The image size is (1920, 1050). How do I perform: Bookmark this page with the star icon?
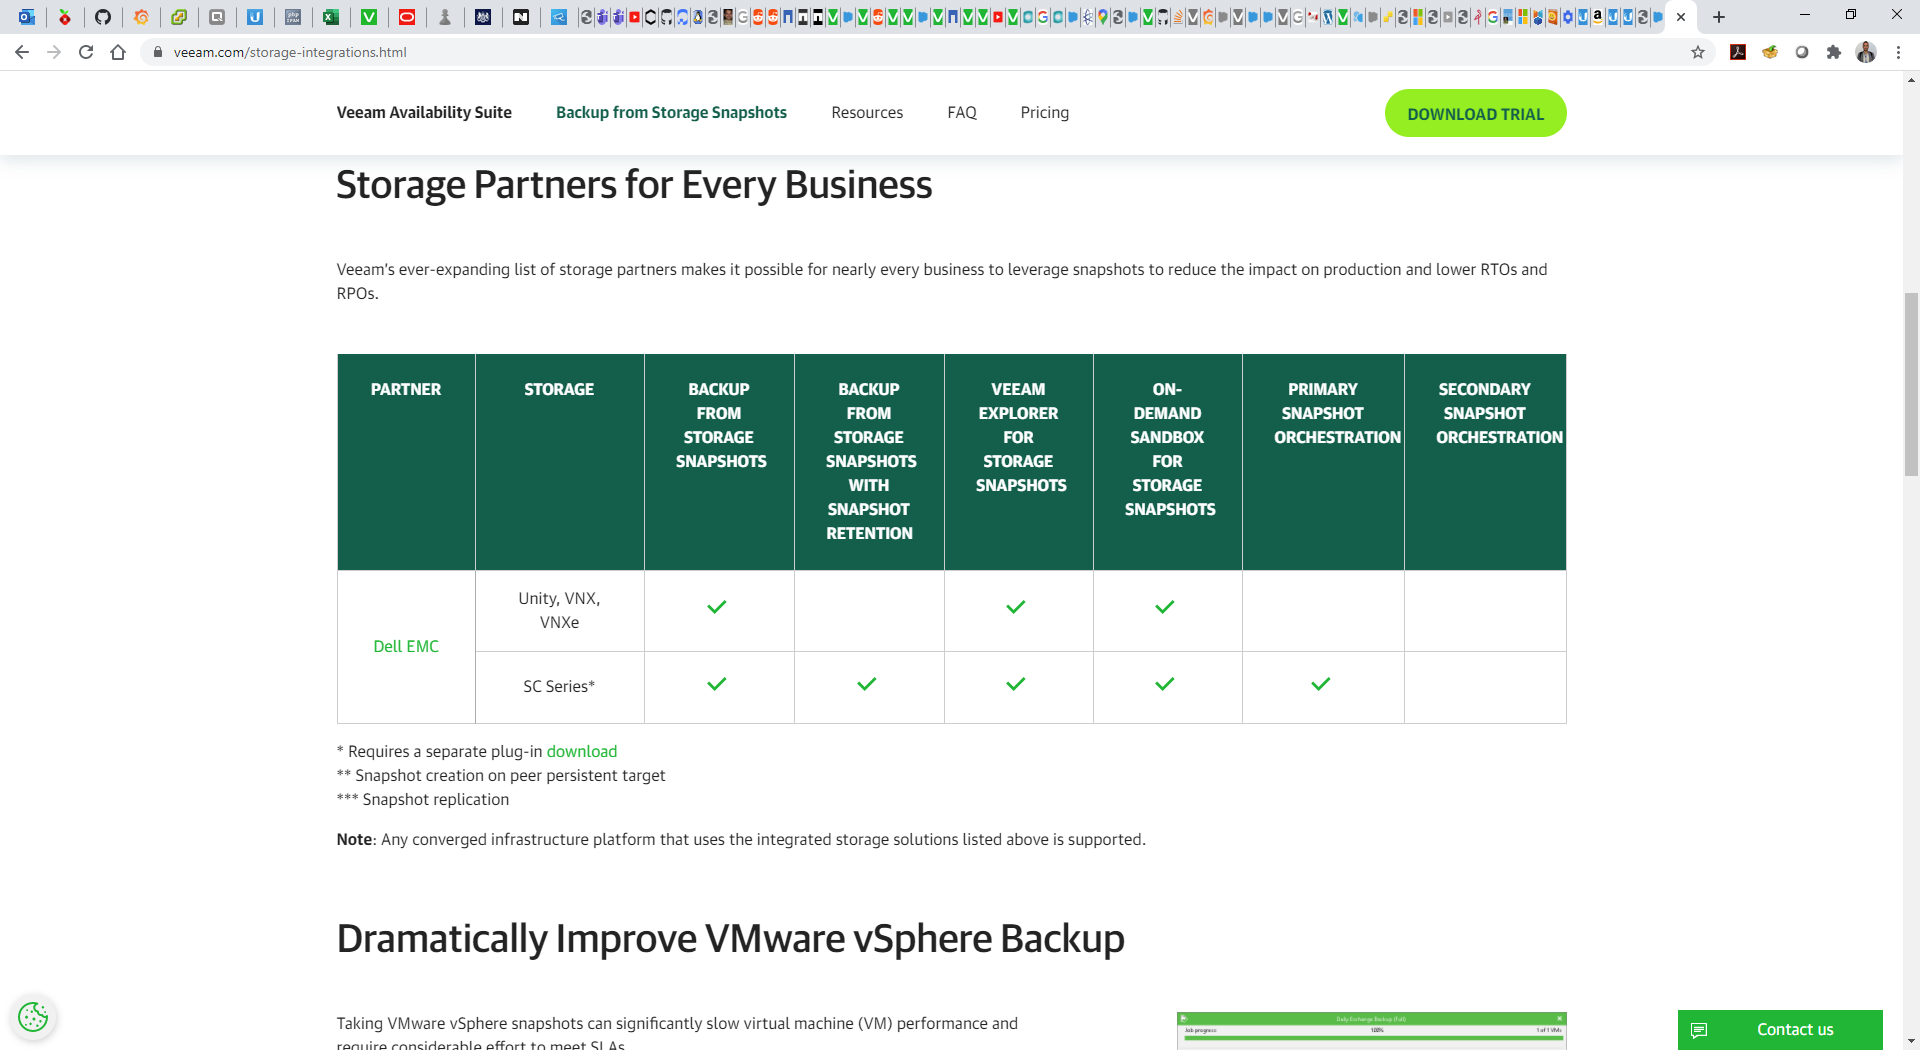coord(1698,52)
